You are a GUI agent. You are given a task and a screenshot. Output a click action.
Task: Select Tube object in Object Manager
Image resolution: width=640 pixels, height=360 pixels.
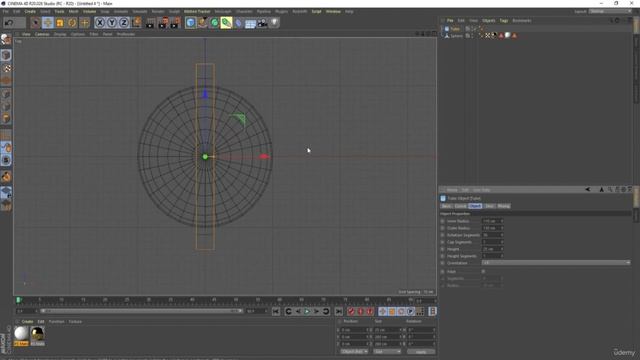455,29
